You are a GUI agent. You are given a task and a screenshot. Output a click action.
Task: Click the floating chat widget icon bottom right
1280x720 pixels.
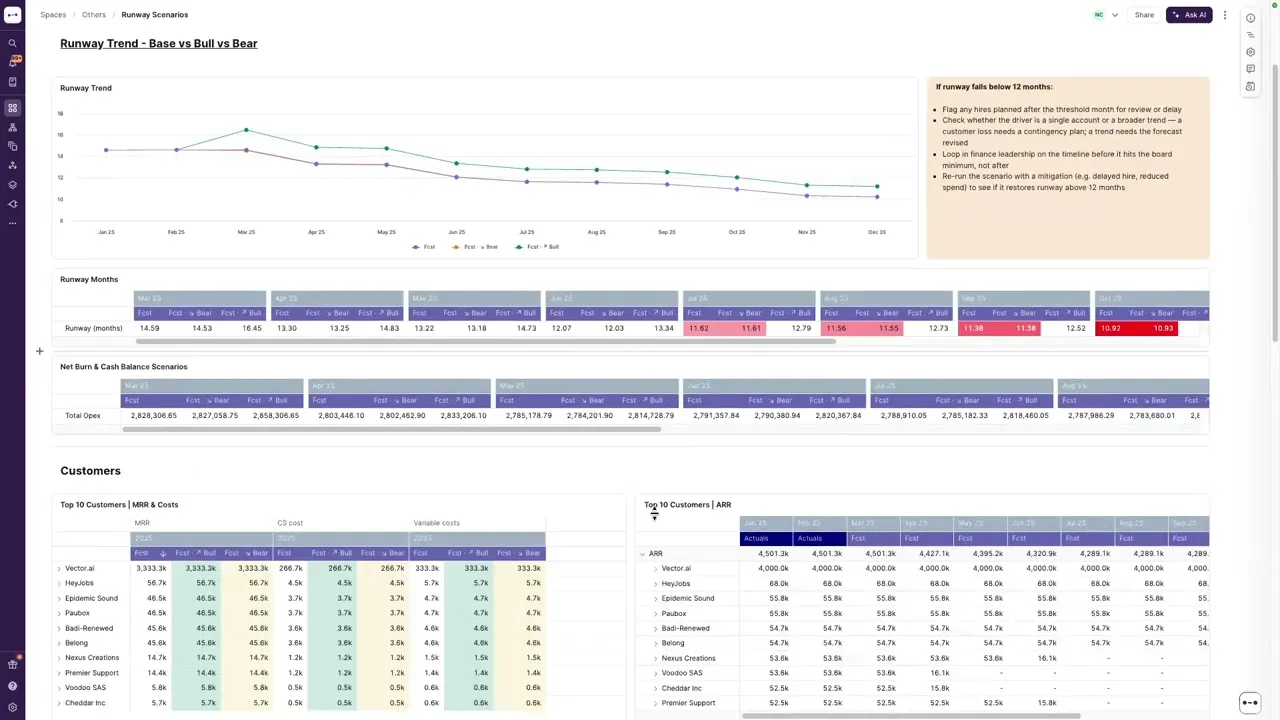[x=1249, y=703]
